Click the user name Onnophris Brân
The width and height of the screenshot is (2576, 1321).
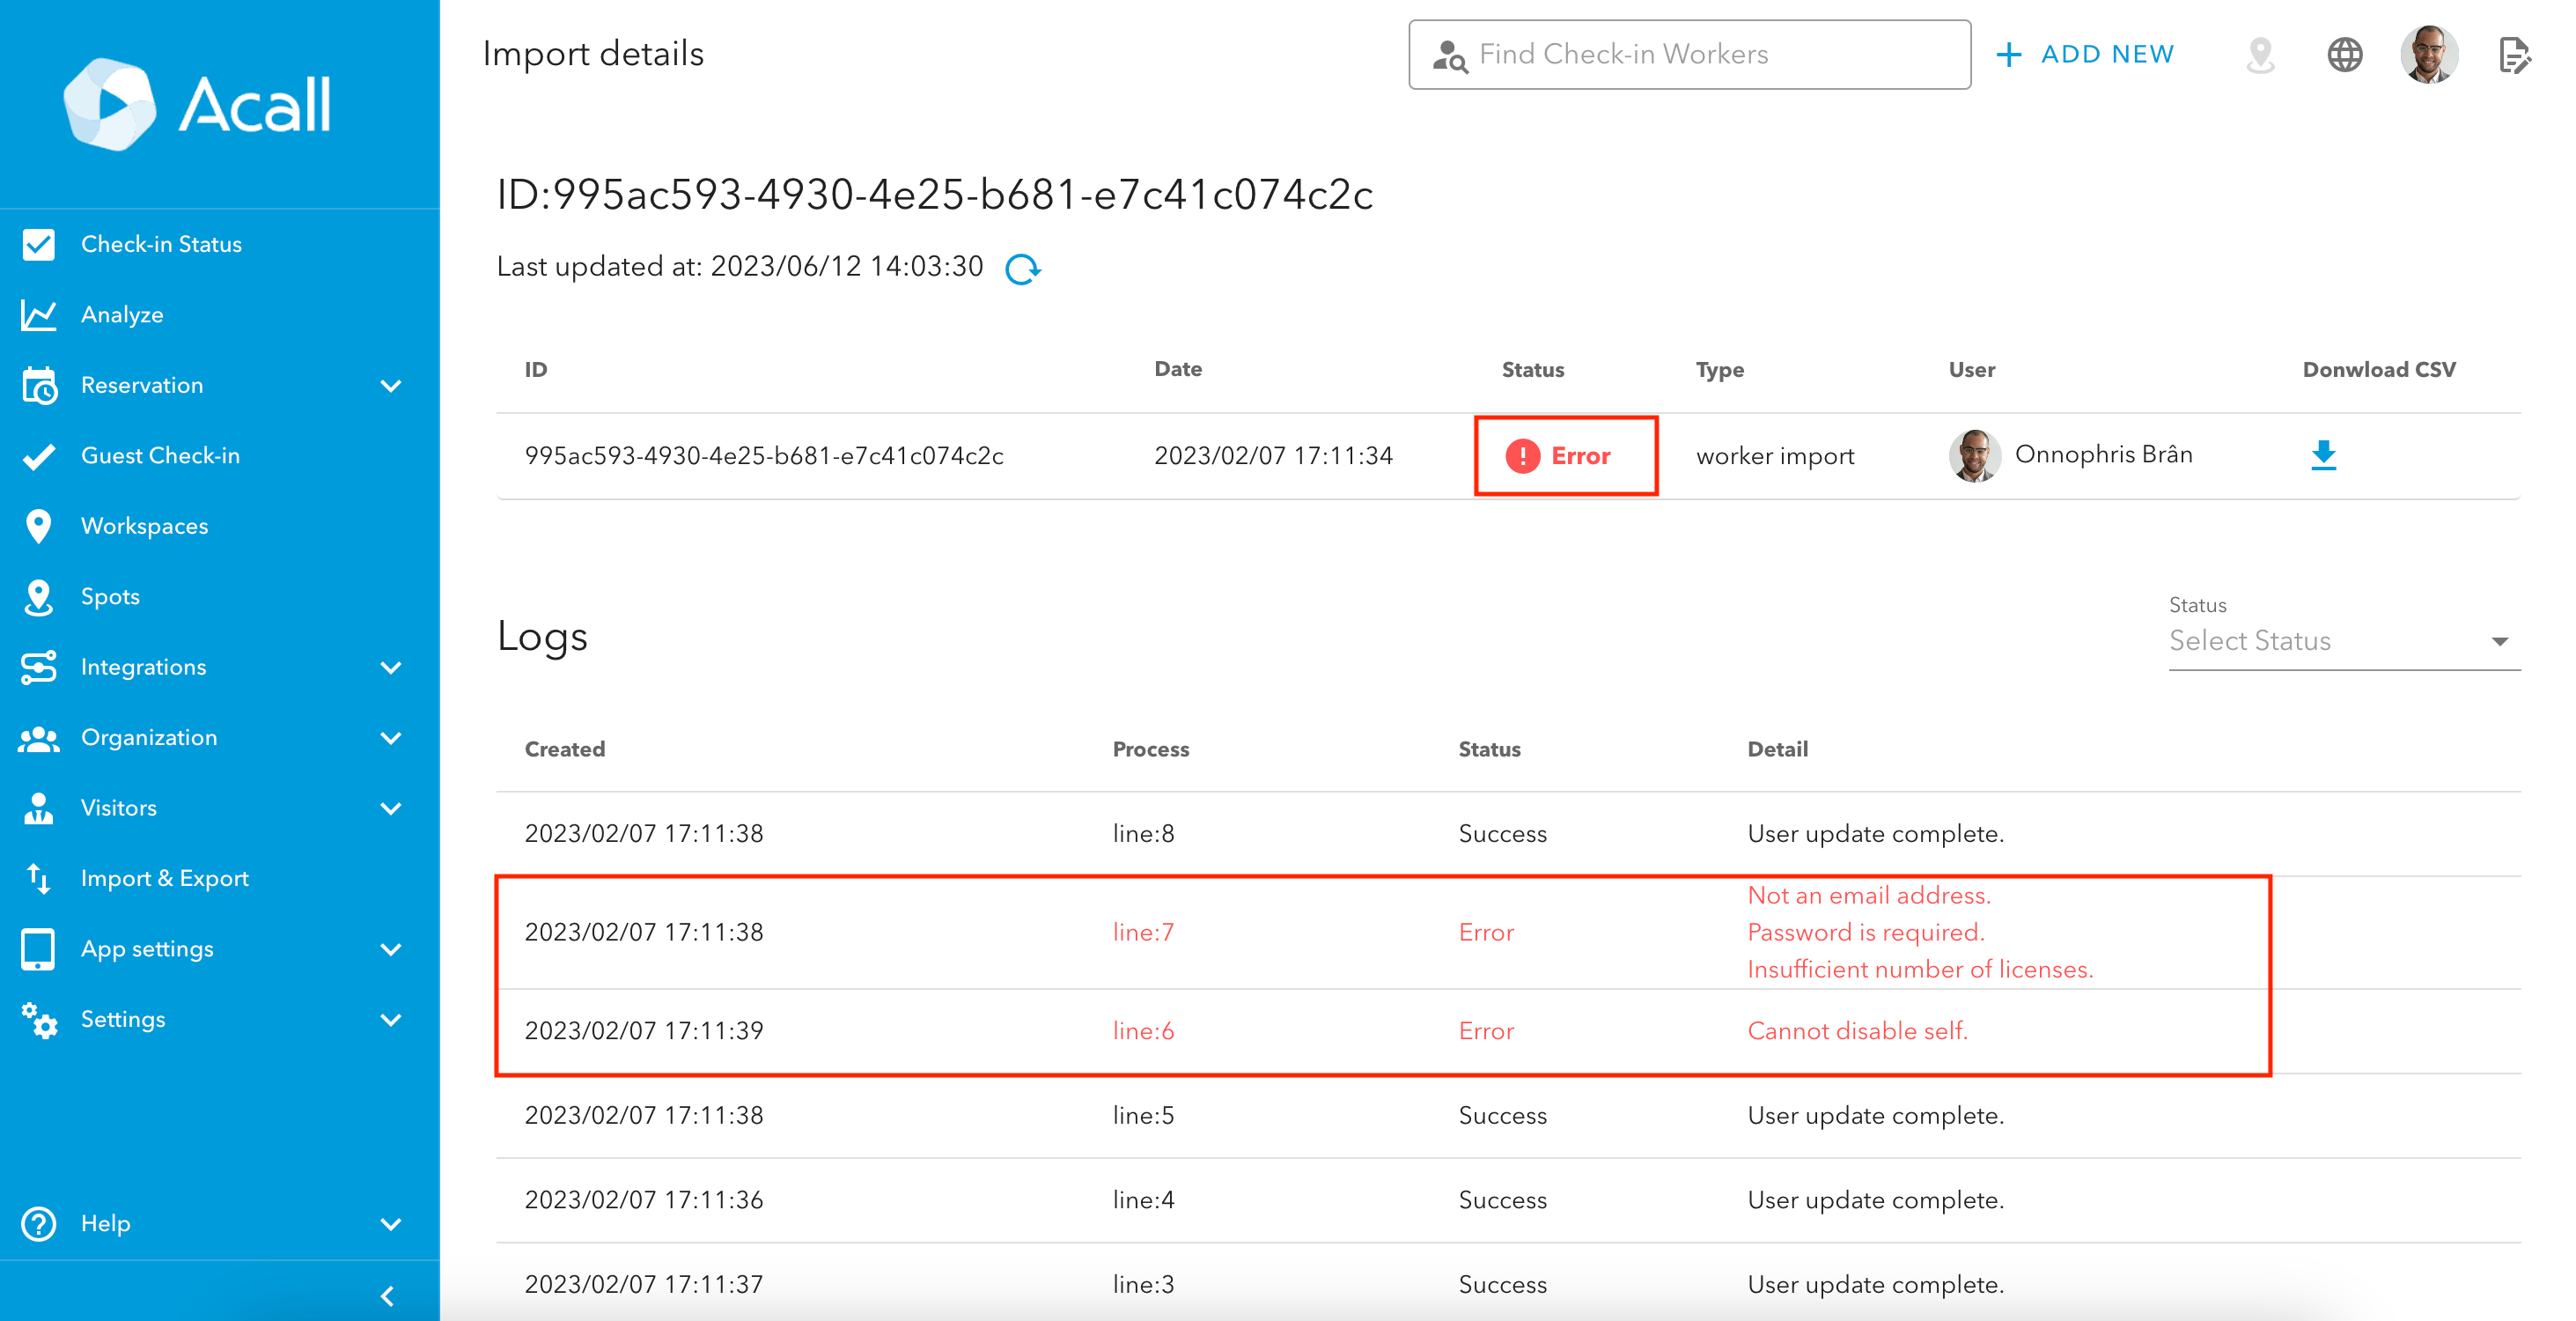(2103, 455)
